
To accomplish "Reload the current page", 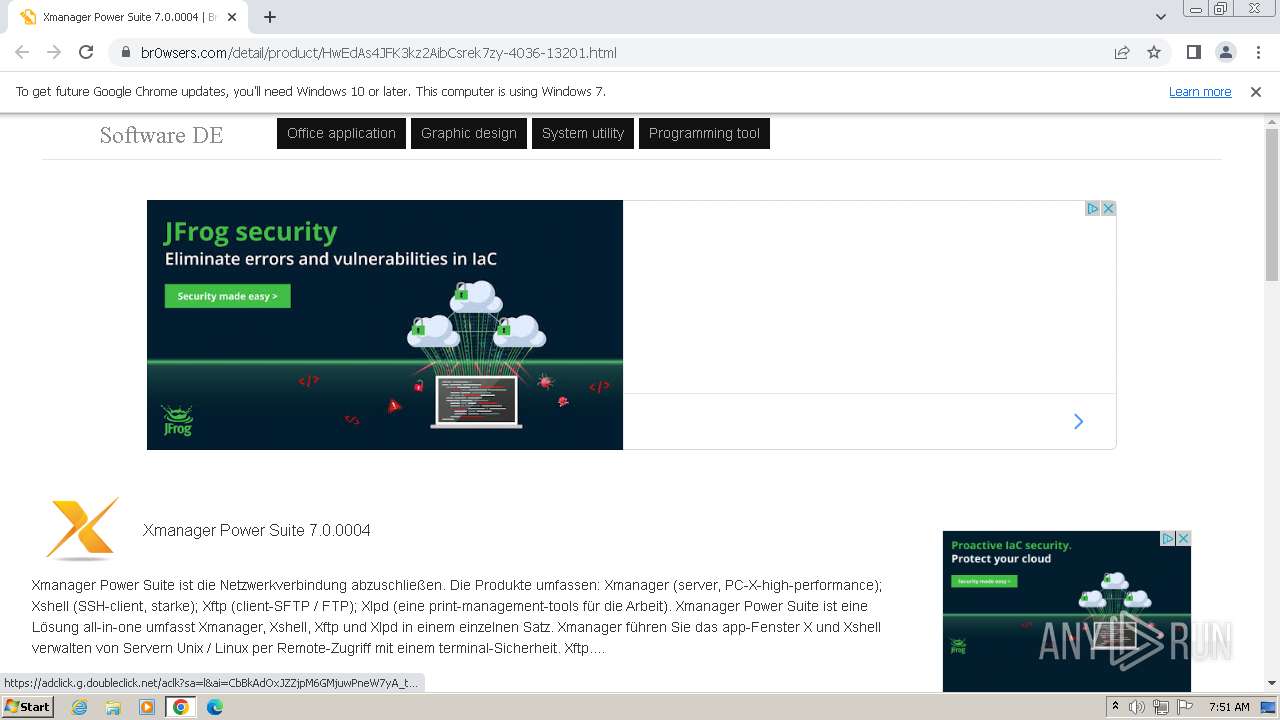I will [x=86, y=52].
